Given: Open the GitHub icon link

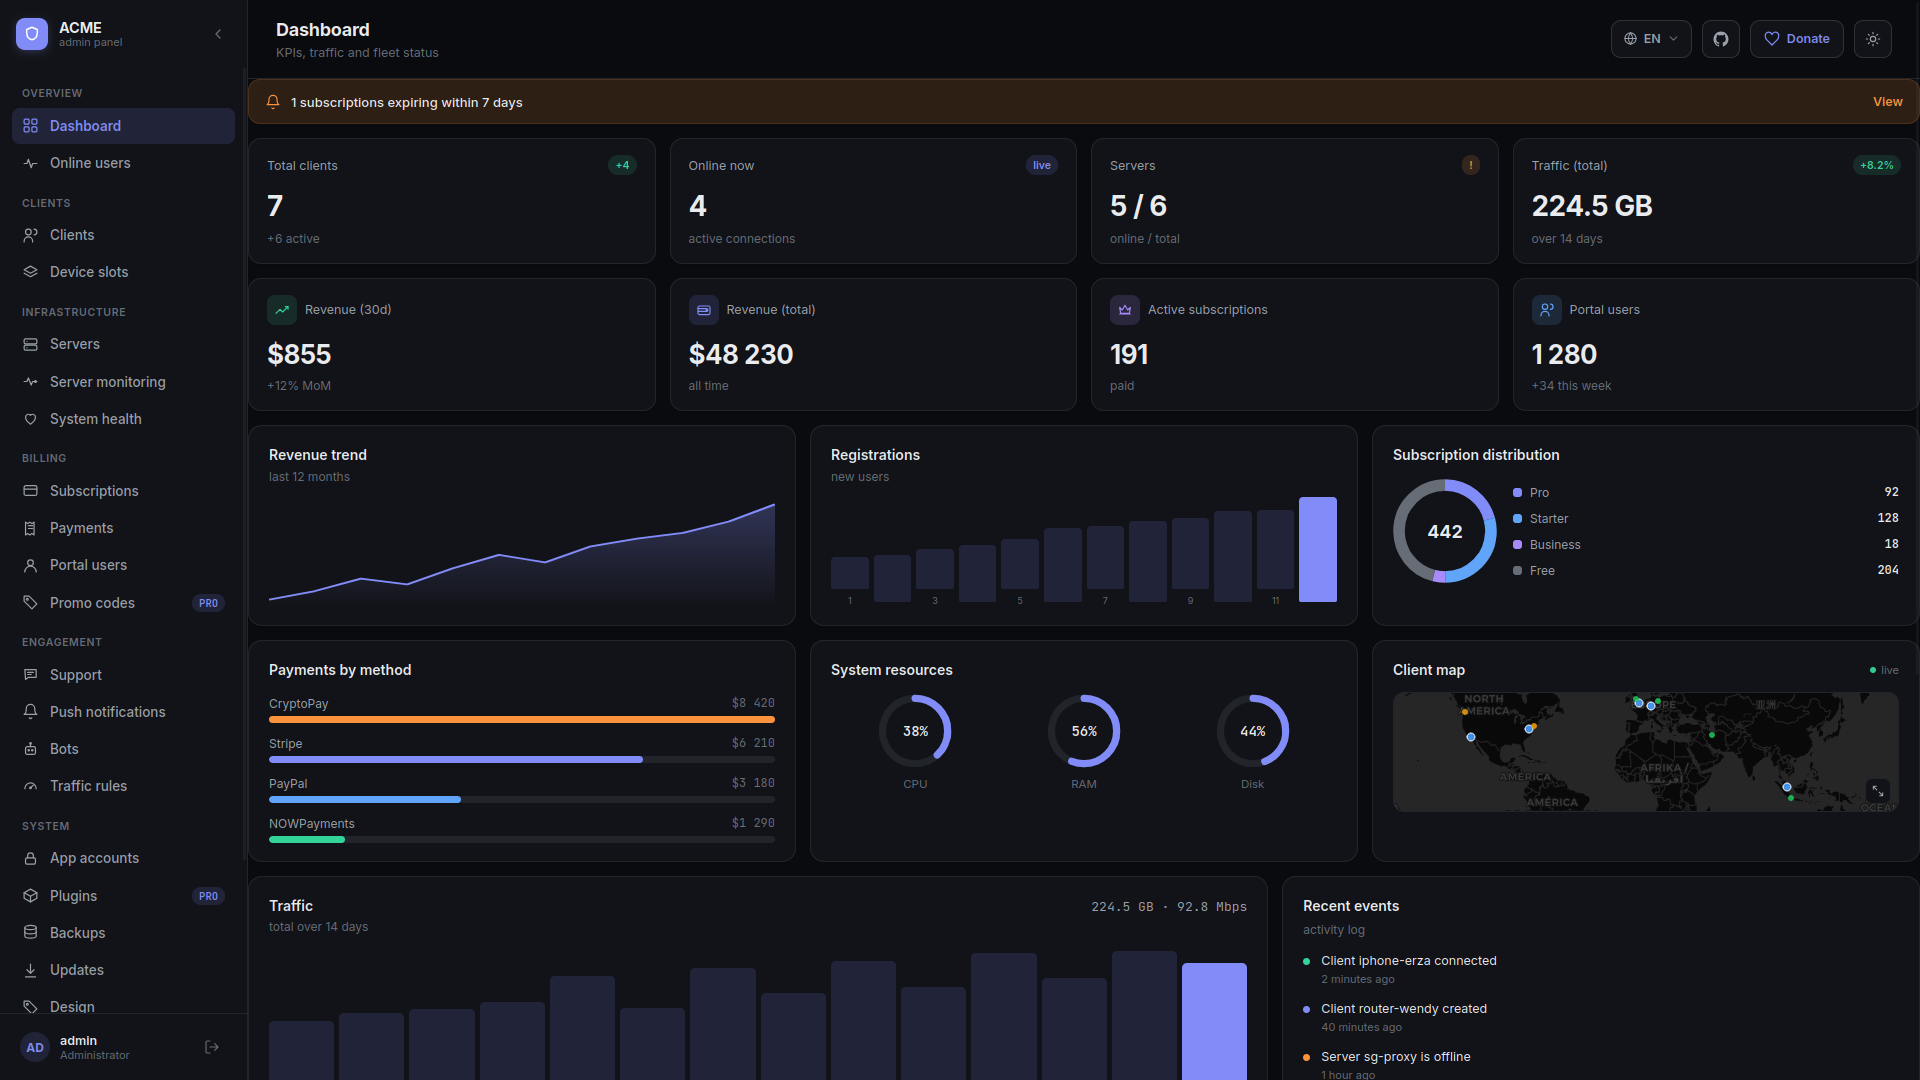Looking at the screenshot, I should point(1721,39).
